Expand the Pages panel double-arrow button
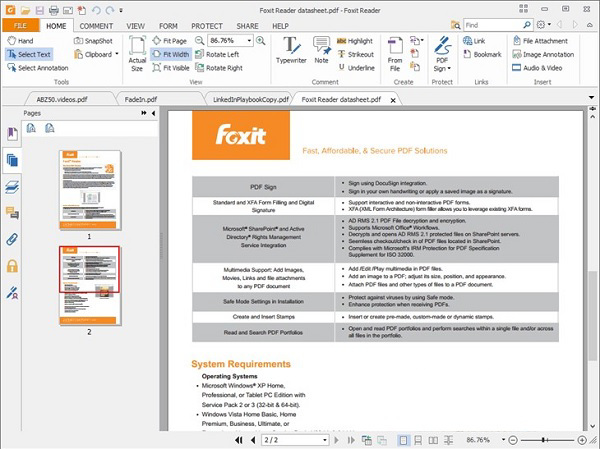The image size is (600, 449). [143, 113]
